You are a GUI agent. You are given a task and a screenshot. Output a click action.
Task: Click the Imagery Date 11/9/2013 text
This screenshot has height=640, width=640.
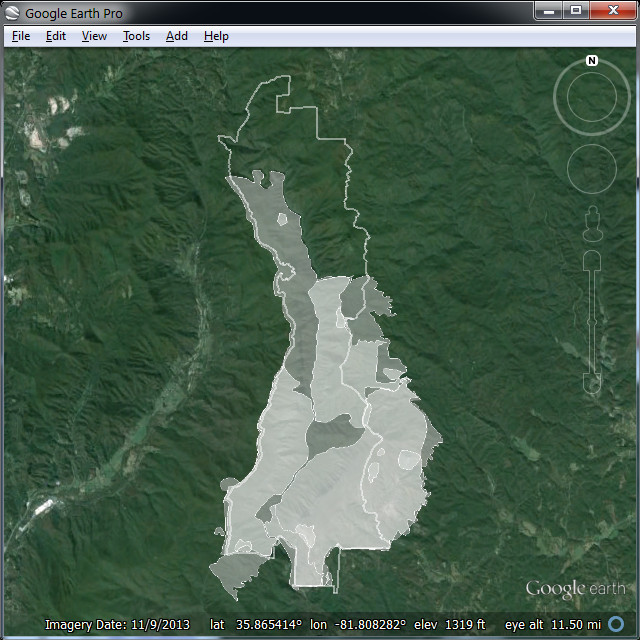pyautogui.click(x=117, y=624)
